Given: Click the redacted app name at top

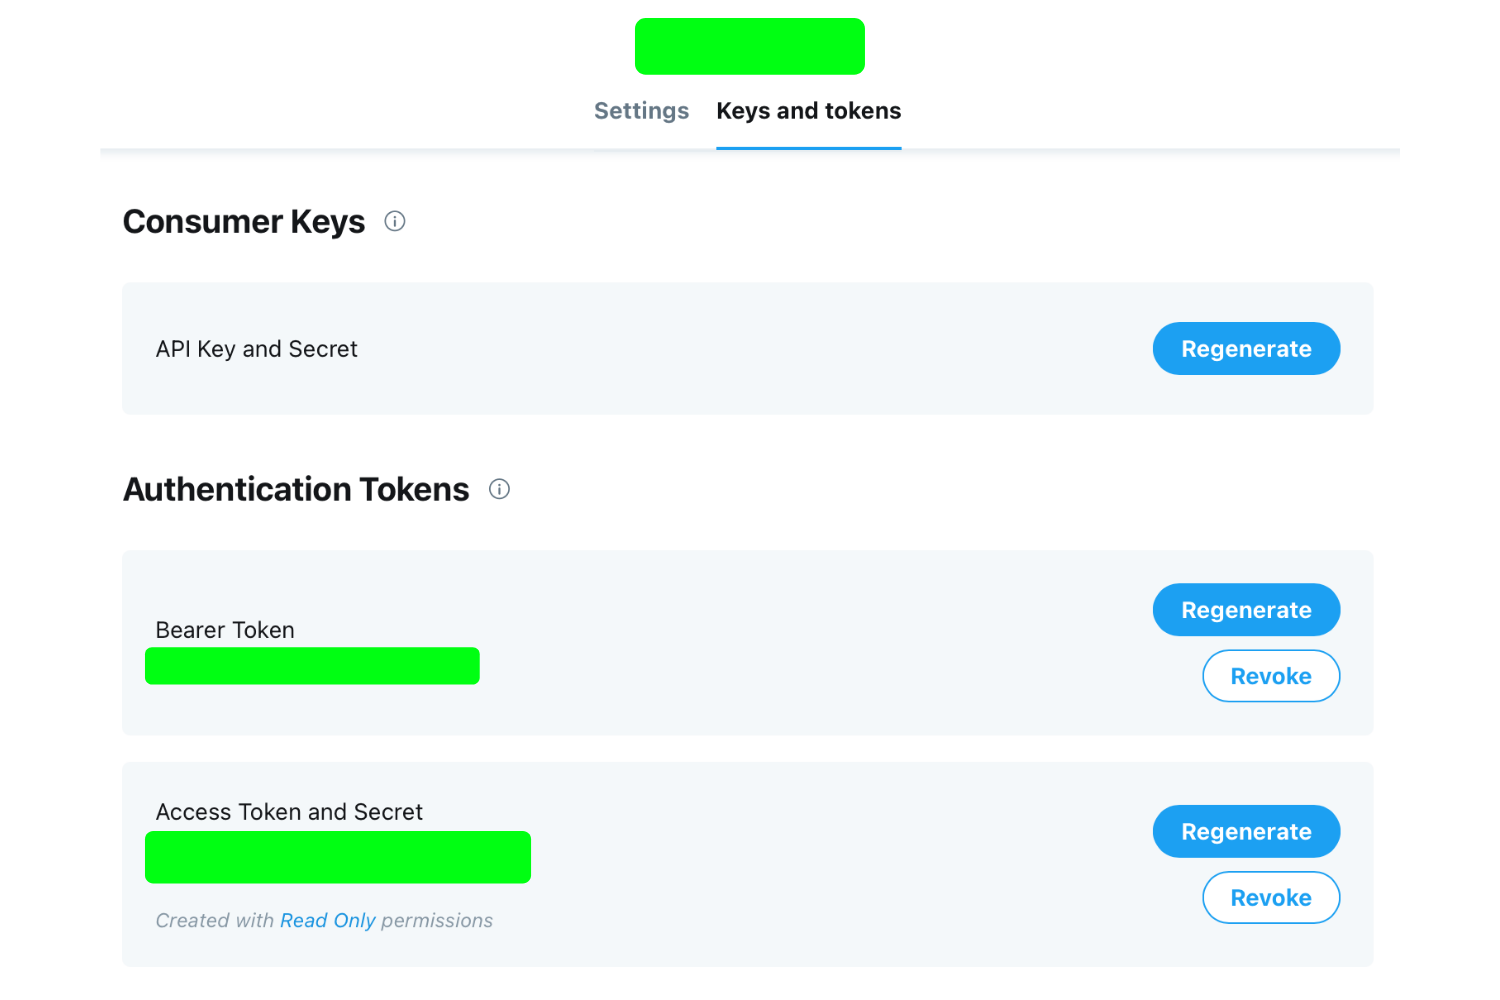Looking at the screenshot, I should [749, 46].
